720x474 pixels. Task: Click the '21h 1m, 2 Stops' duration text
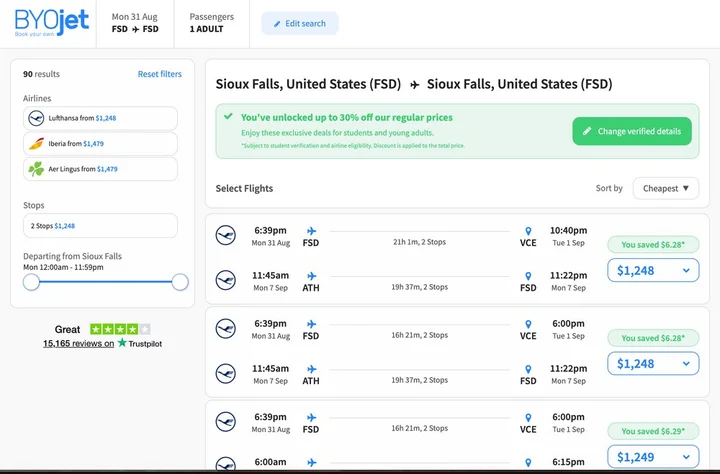point(419,242)
